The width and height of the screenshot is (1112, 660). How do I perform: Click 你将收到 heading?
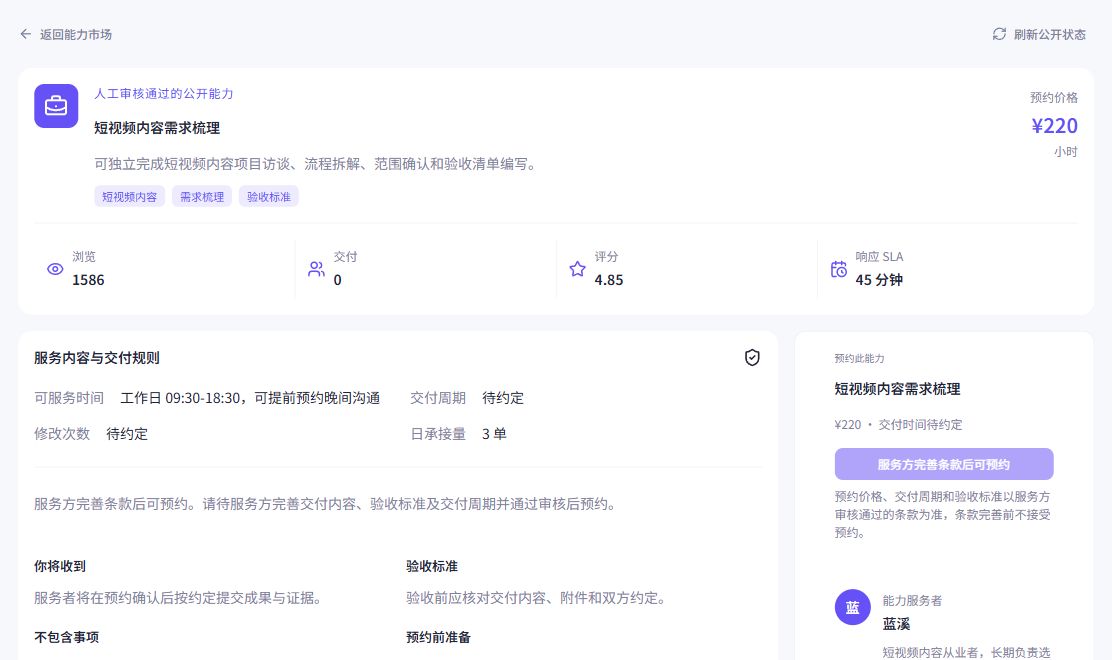coord(60,566)
